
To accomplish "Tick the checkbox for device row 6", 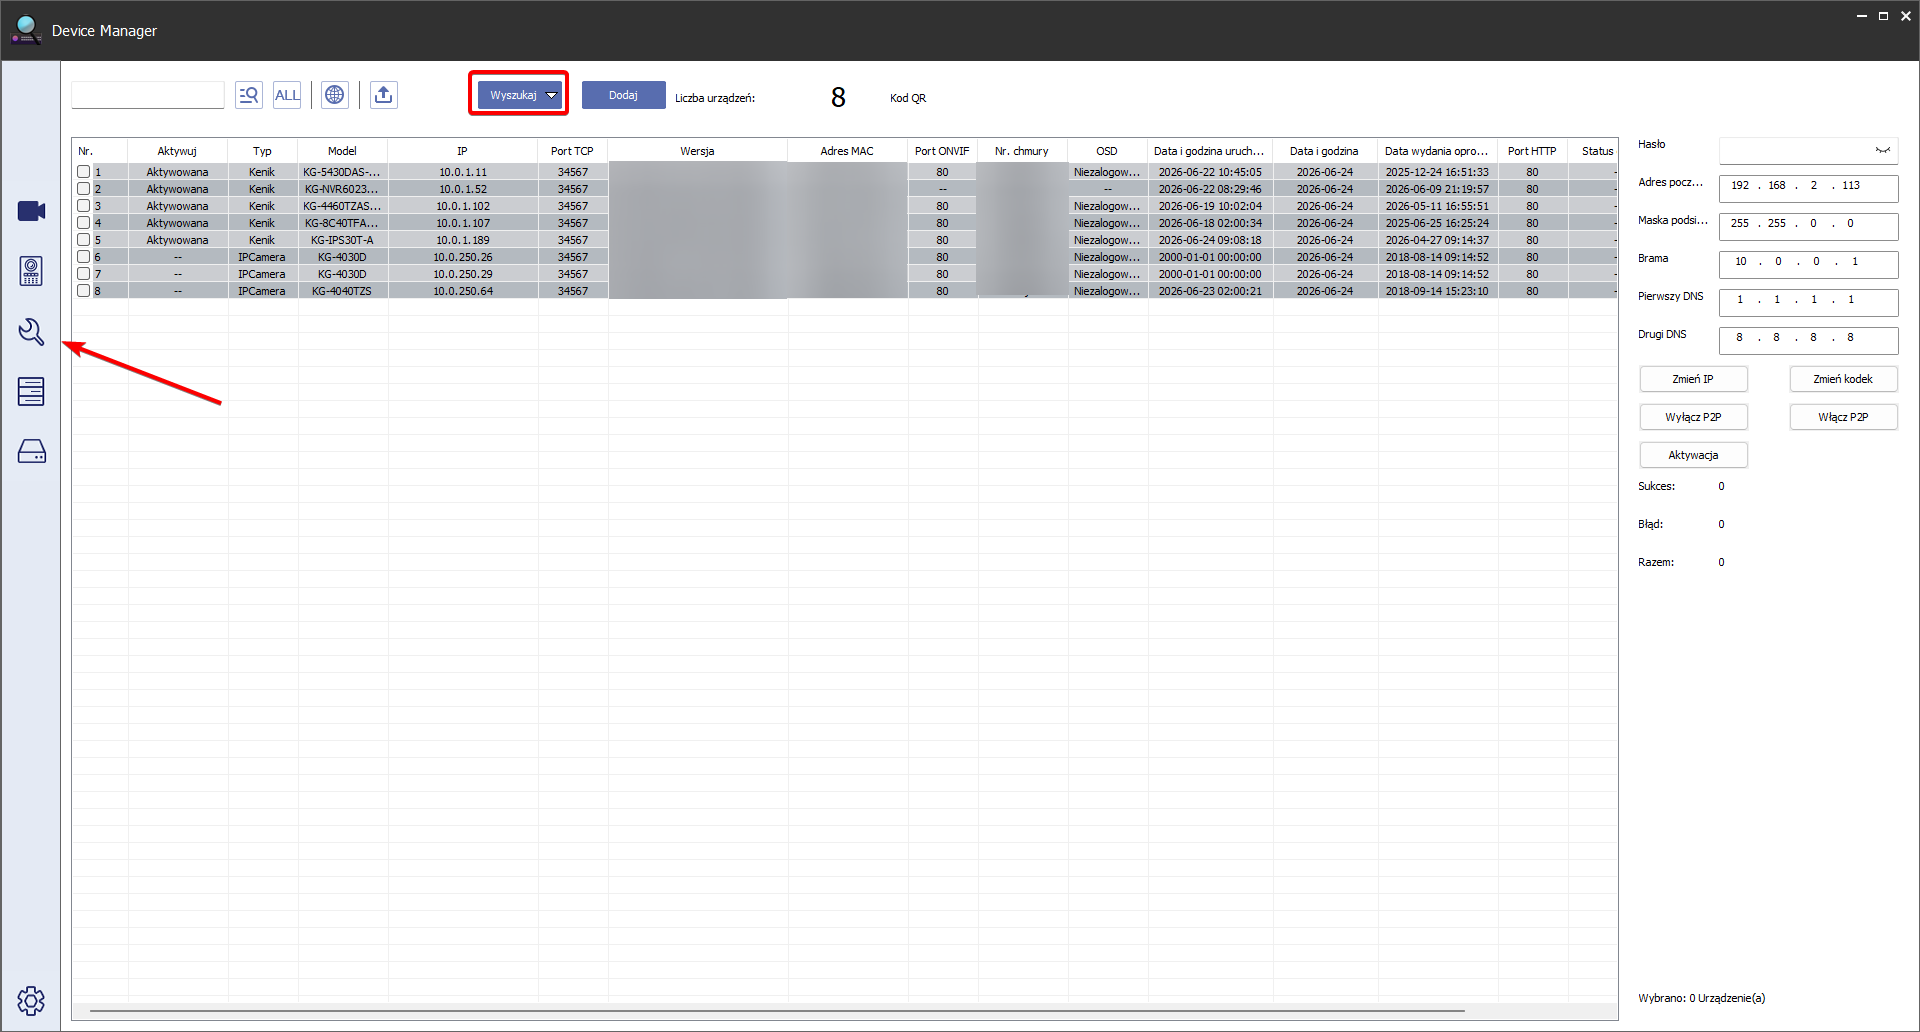I will [x=84, y=257].
